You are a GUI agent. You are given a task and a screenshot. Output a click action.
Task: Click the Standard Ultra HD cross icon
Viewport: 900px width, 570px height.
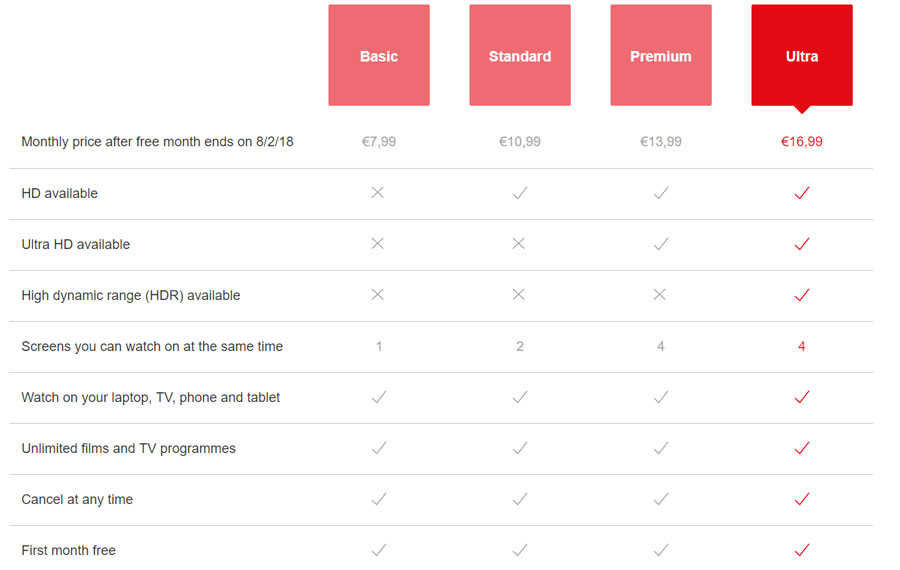tap(518, 244)
